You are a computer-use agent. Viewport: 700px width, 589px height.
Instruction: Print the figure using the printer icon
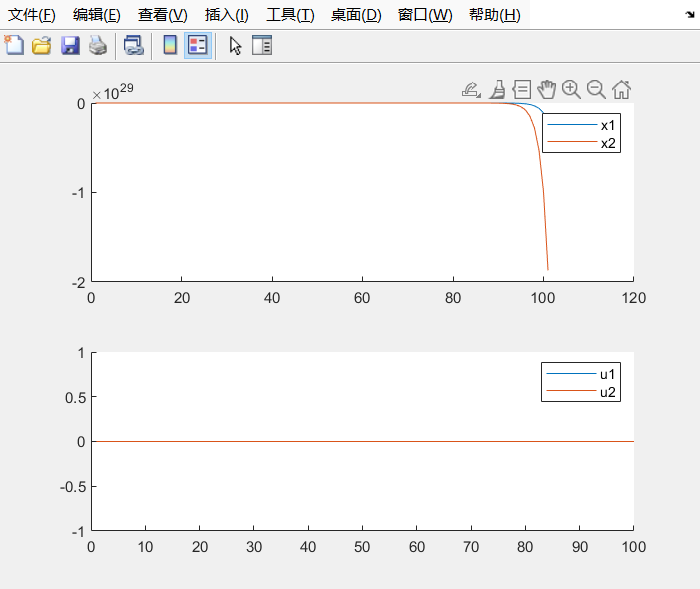[97, 45]
